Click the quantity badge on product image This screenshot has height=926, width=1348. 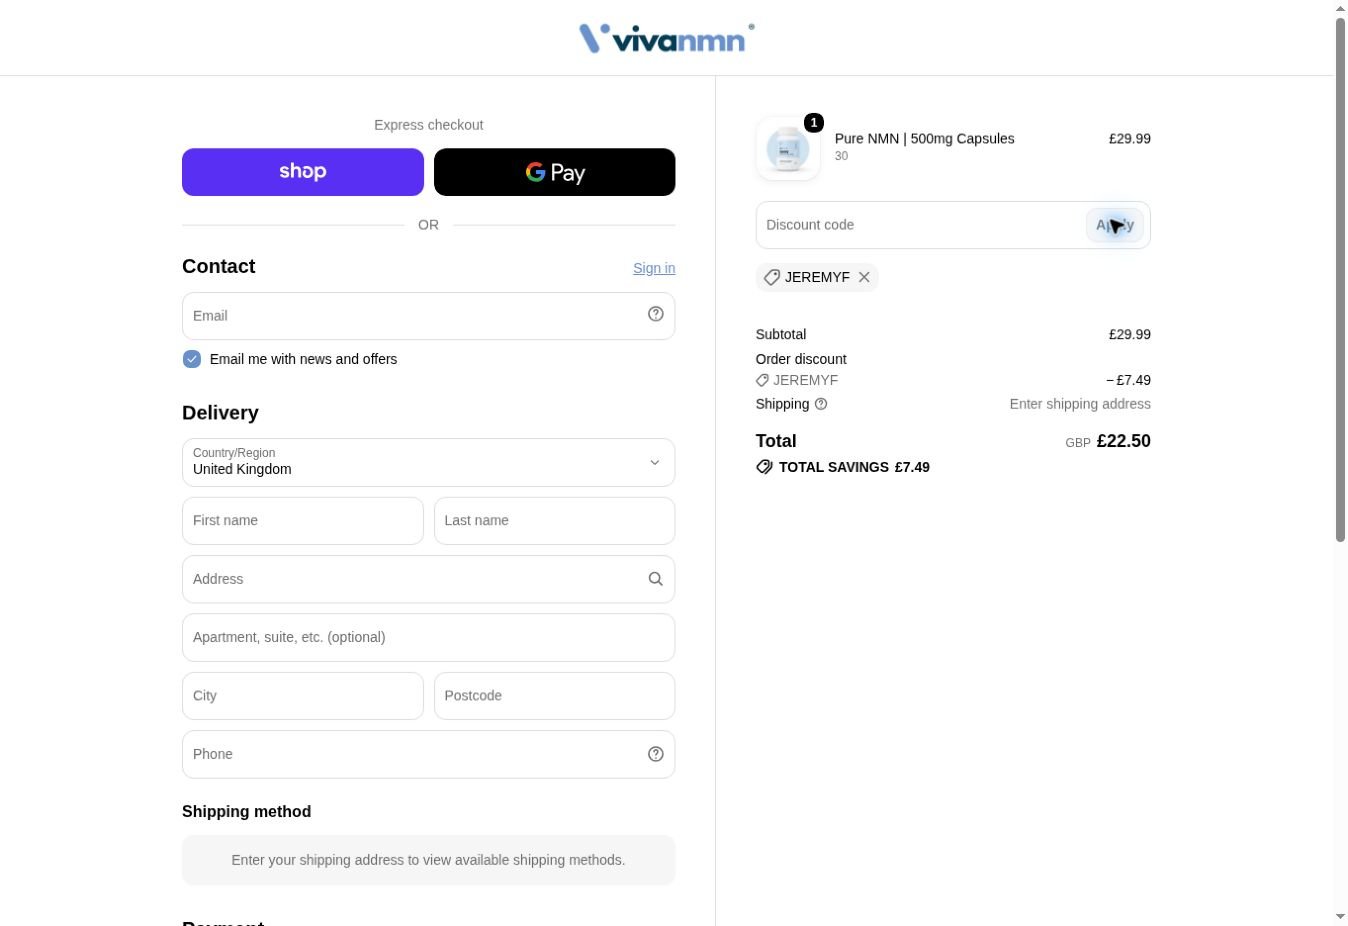(x=814, y=123)
